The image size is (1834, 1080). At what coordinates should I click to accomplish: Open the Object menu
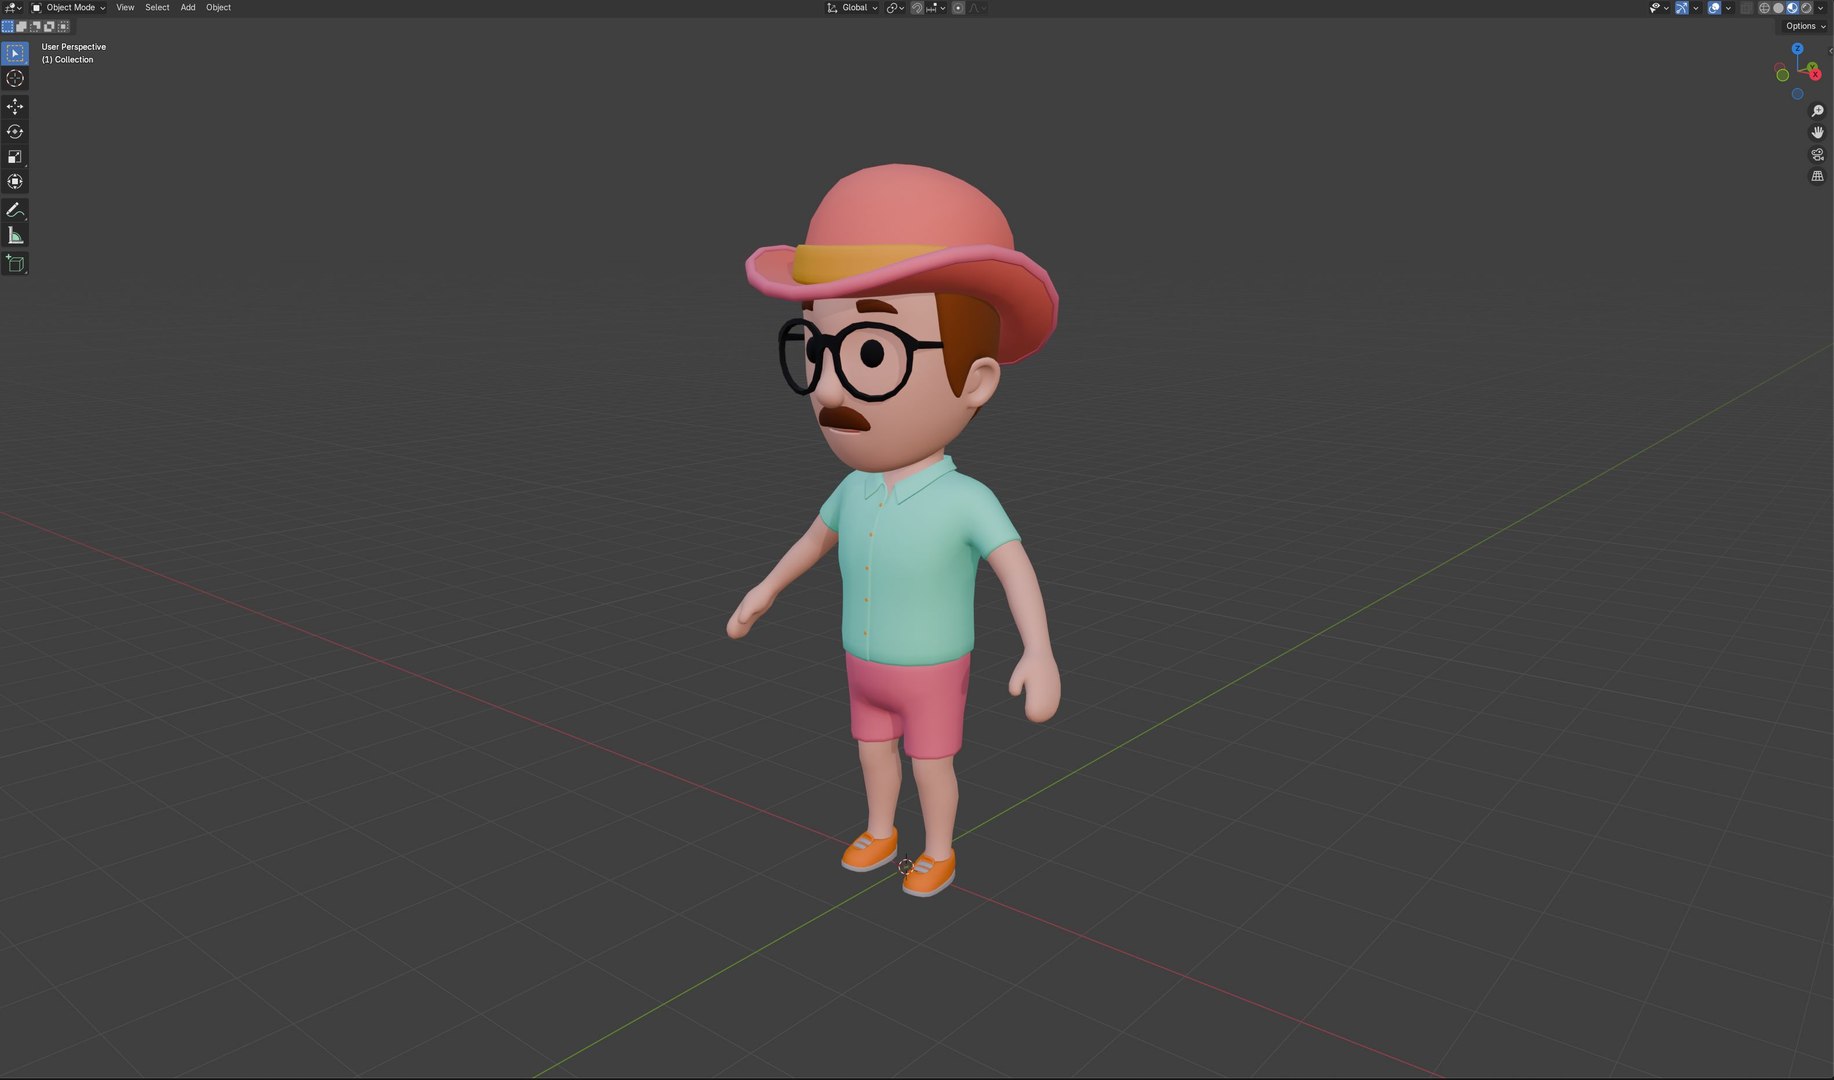tap(218, 8)
